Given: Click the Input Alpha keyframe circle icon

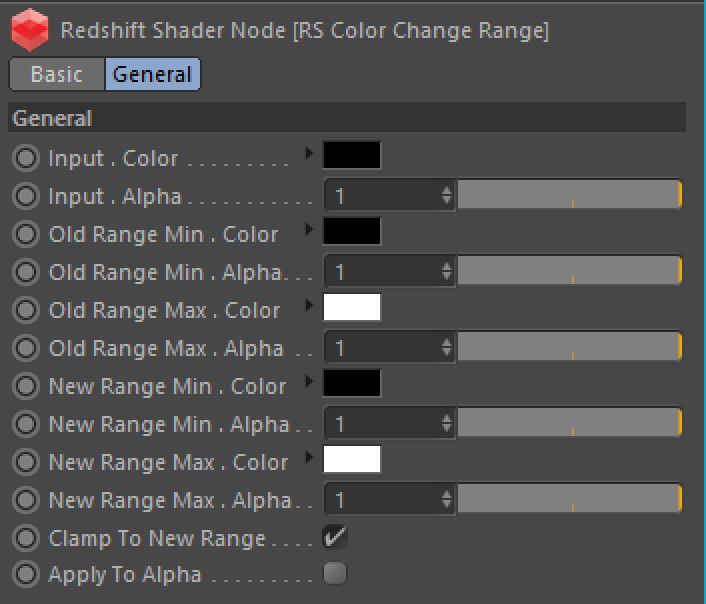Looking at the screenshot, I should [26, 196].
